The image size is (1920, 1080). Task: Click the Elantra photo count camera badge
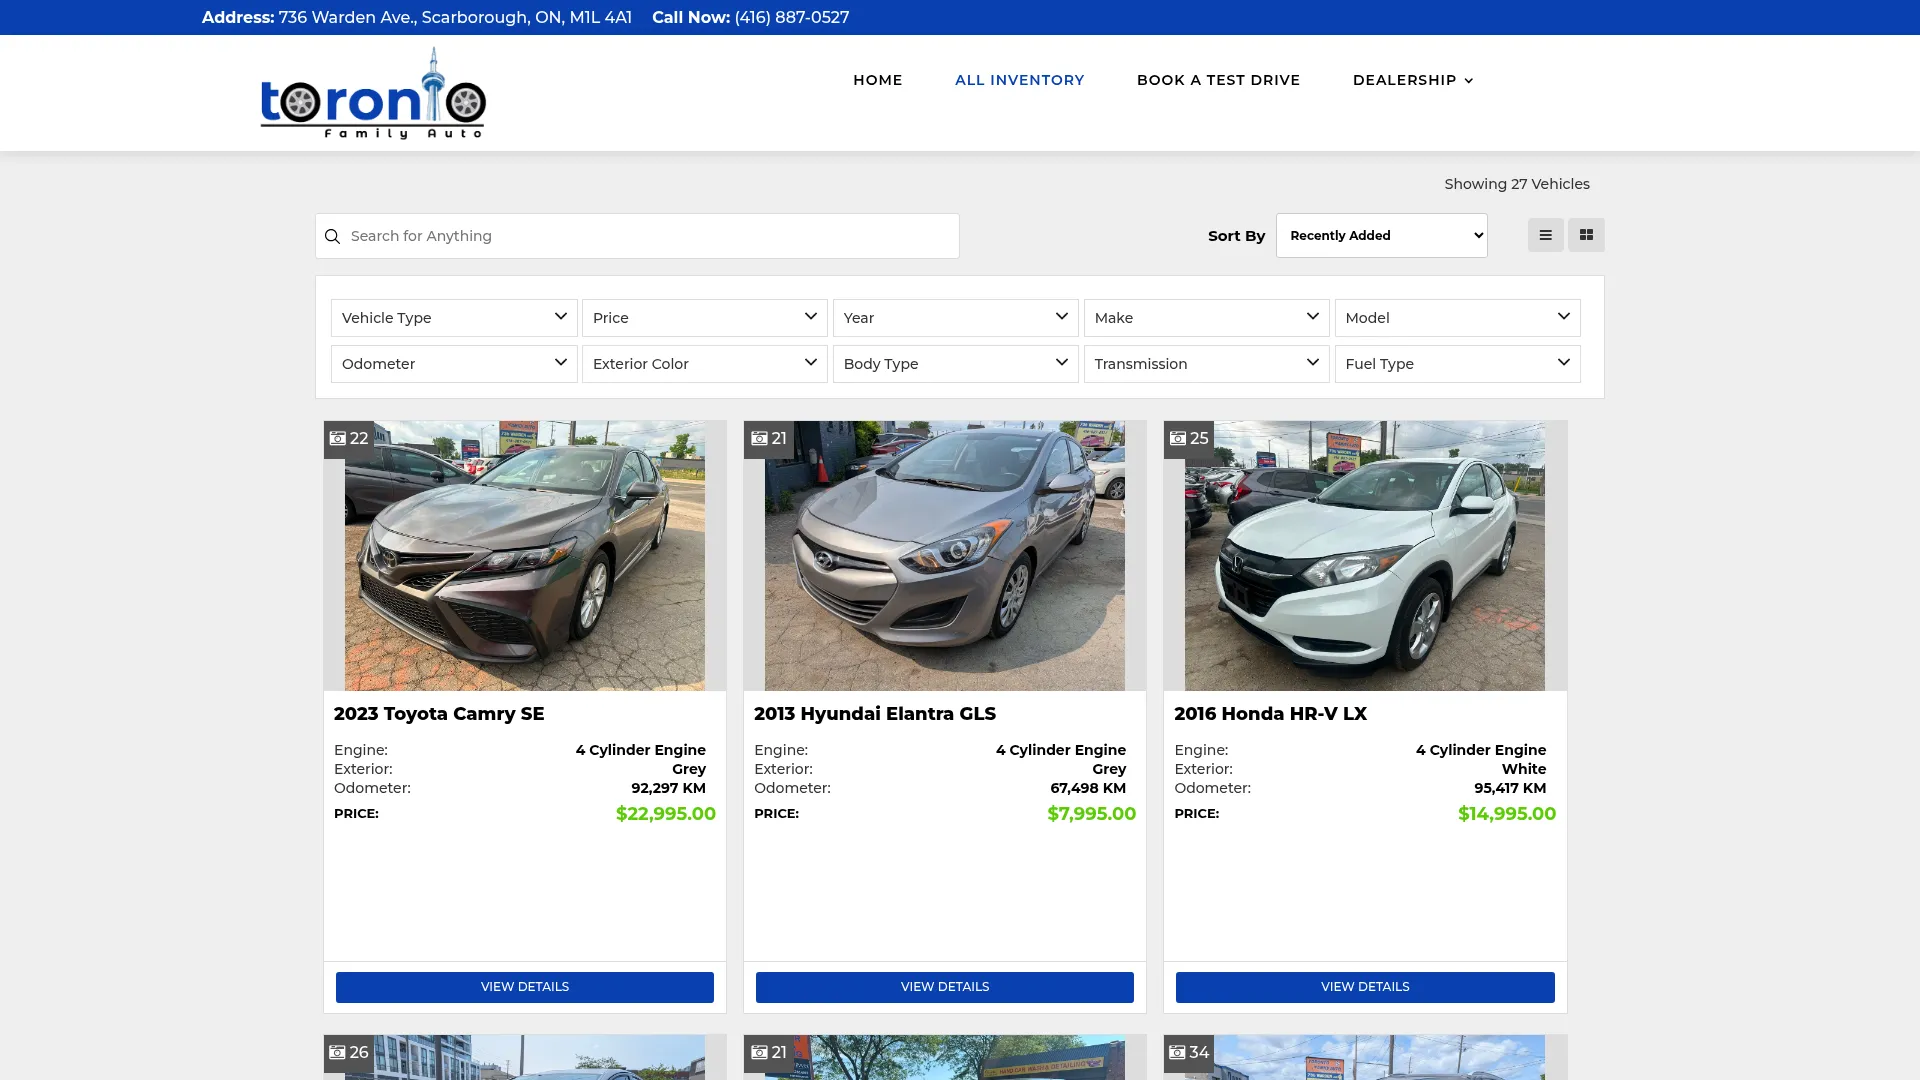(x=769, y=439)
